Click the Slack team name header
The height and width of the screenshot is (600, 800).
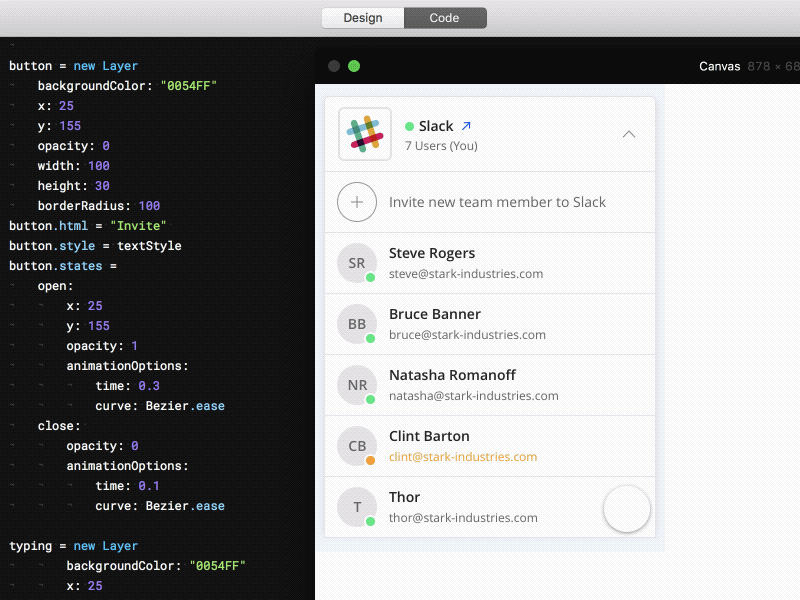point(436,126)
